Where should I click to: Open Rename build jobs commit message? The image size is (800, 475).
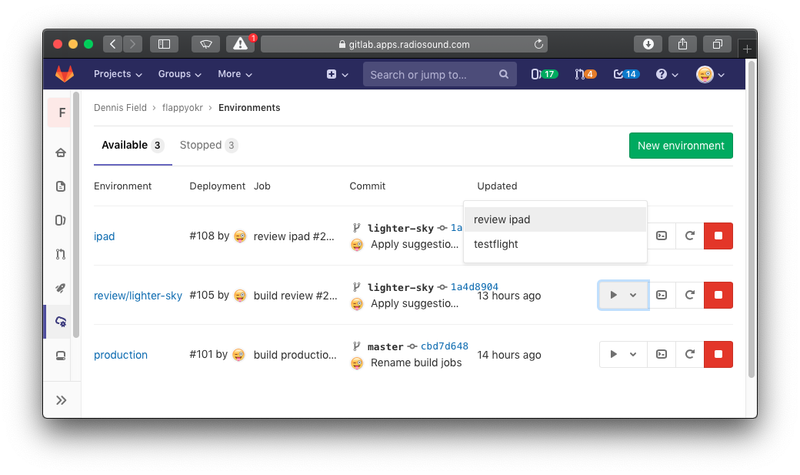(416, 363)
